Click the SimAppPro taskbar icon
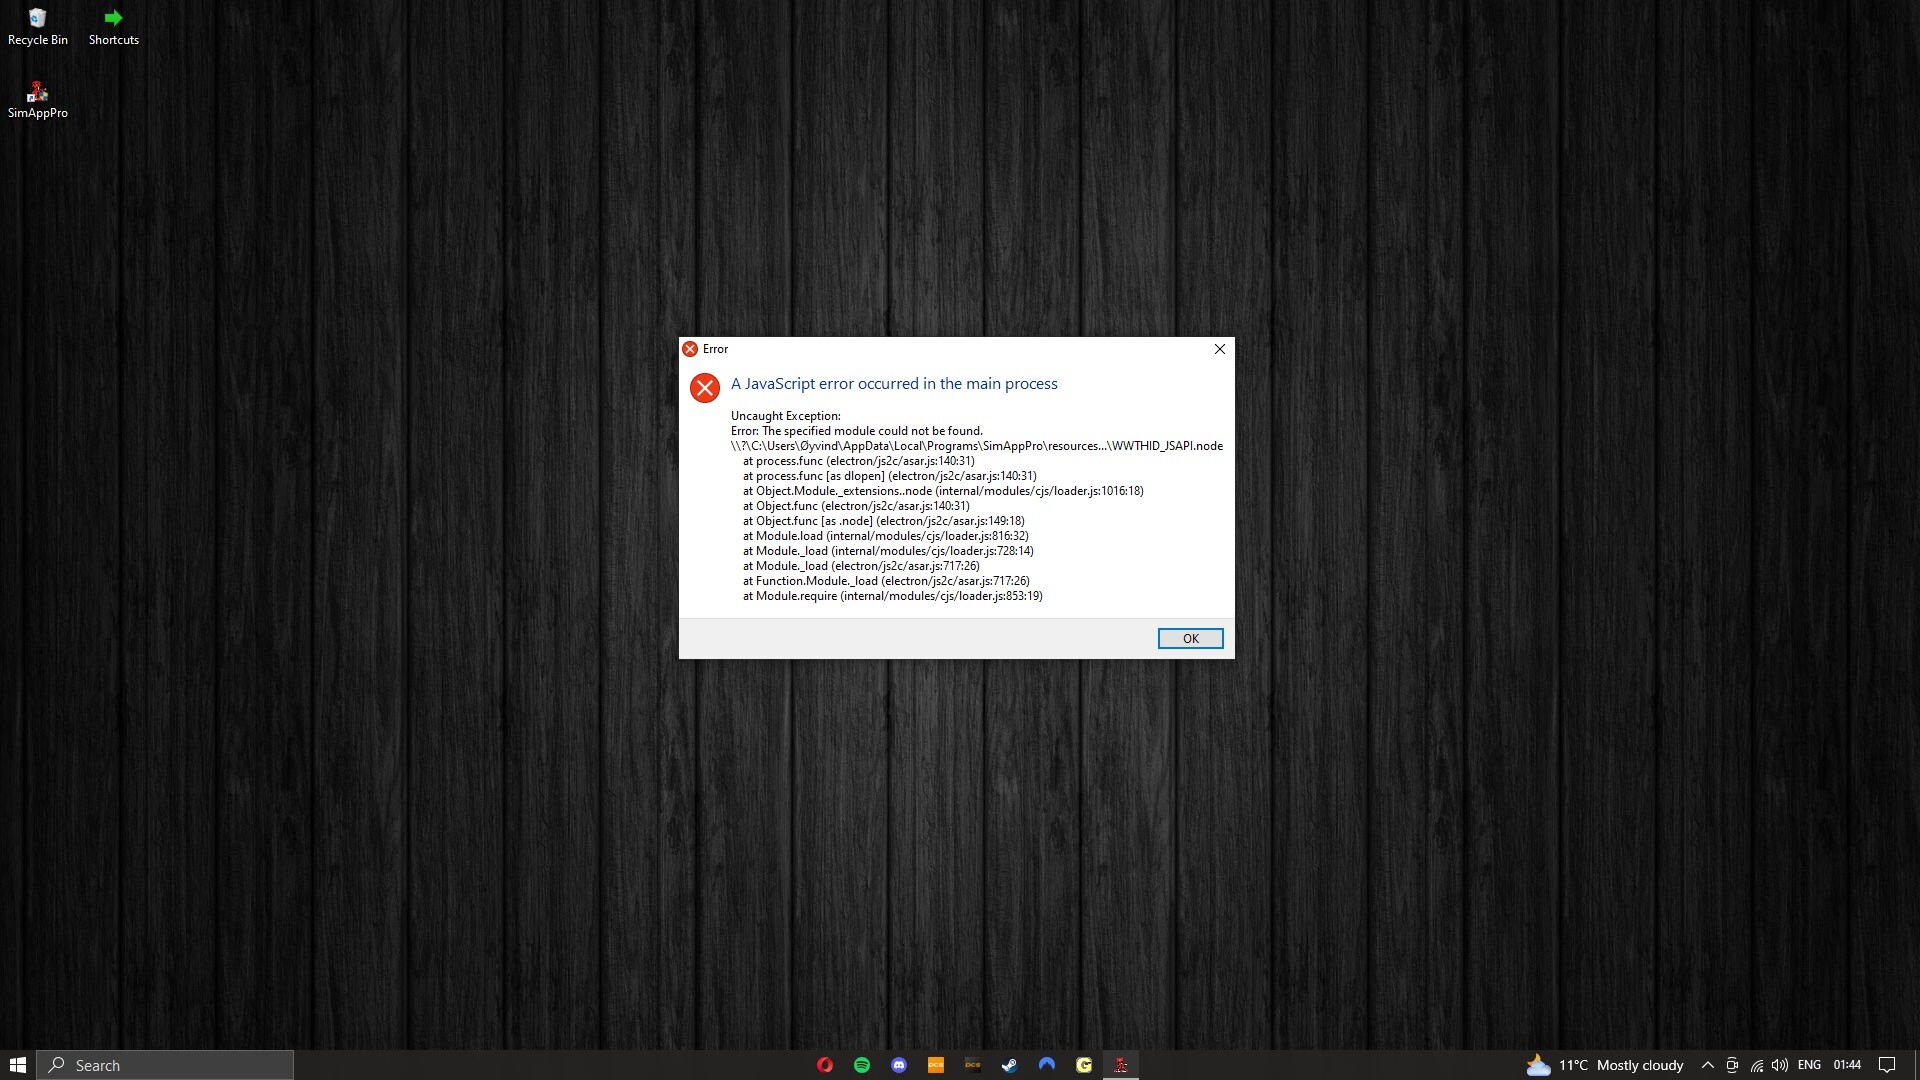This screenshot has height=1080, width=1920. point(1121,1065)
